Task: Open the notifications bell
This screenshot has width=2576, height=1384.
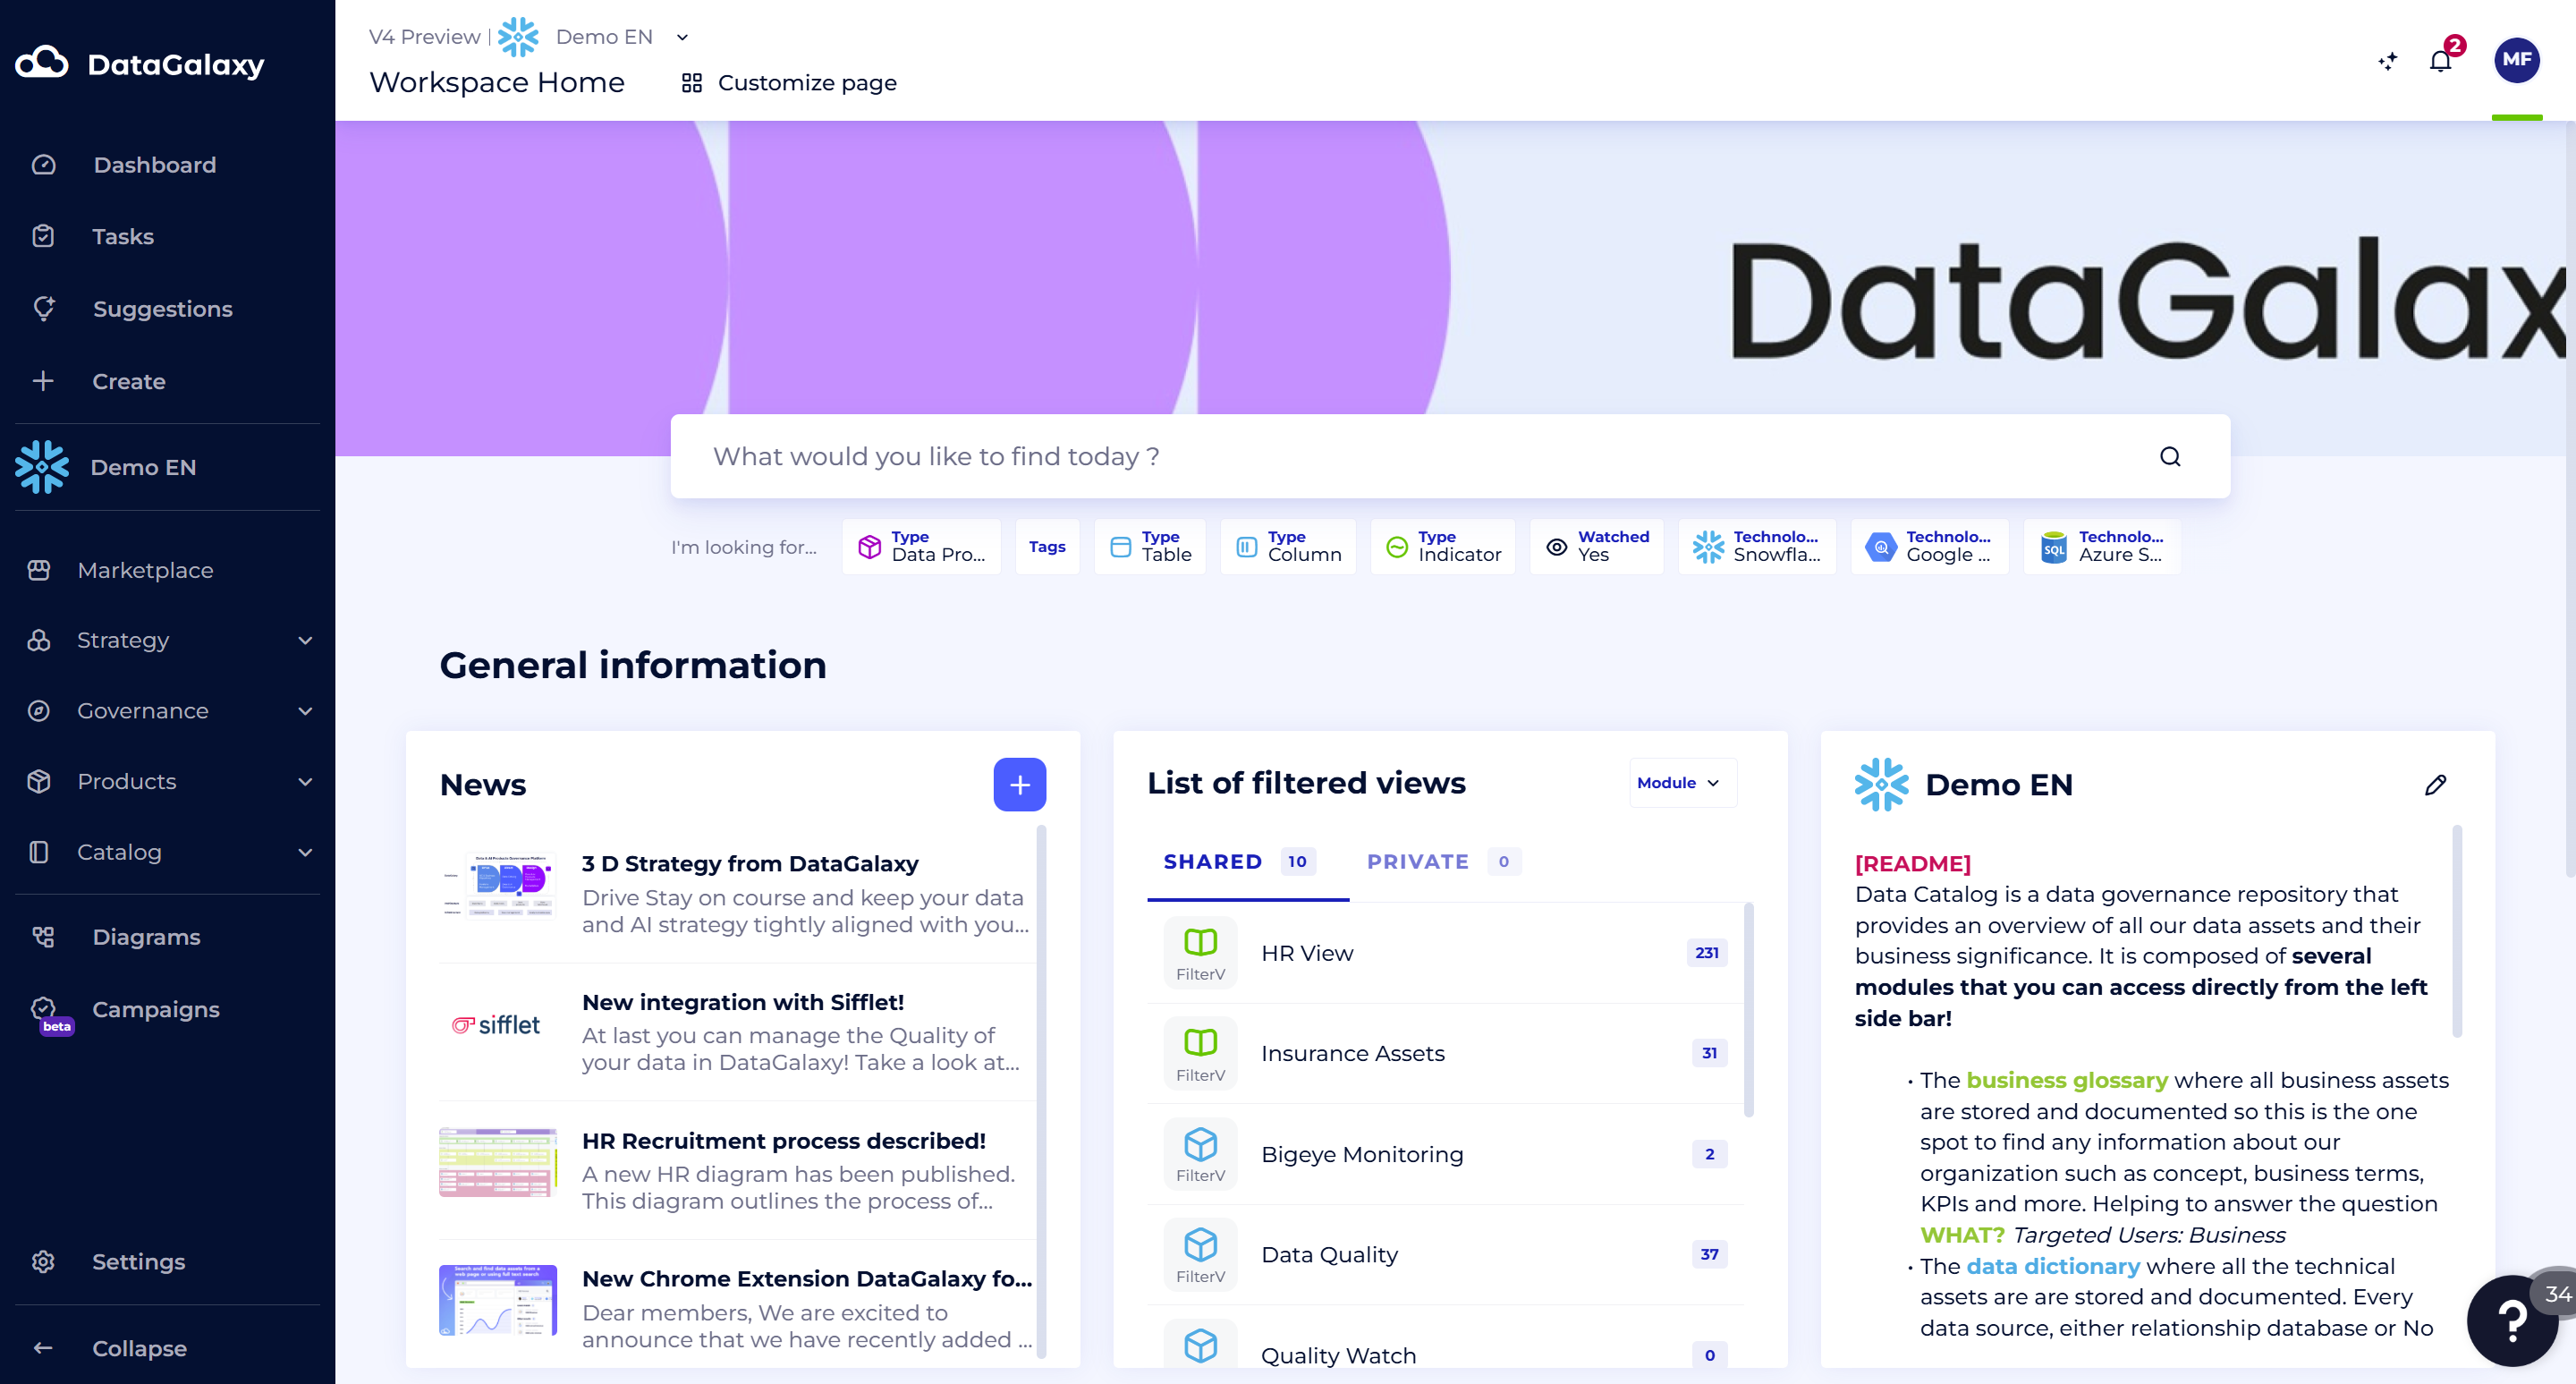Action: tap(2441, 61)
